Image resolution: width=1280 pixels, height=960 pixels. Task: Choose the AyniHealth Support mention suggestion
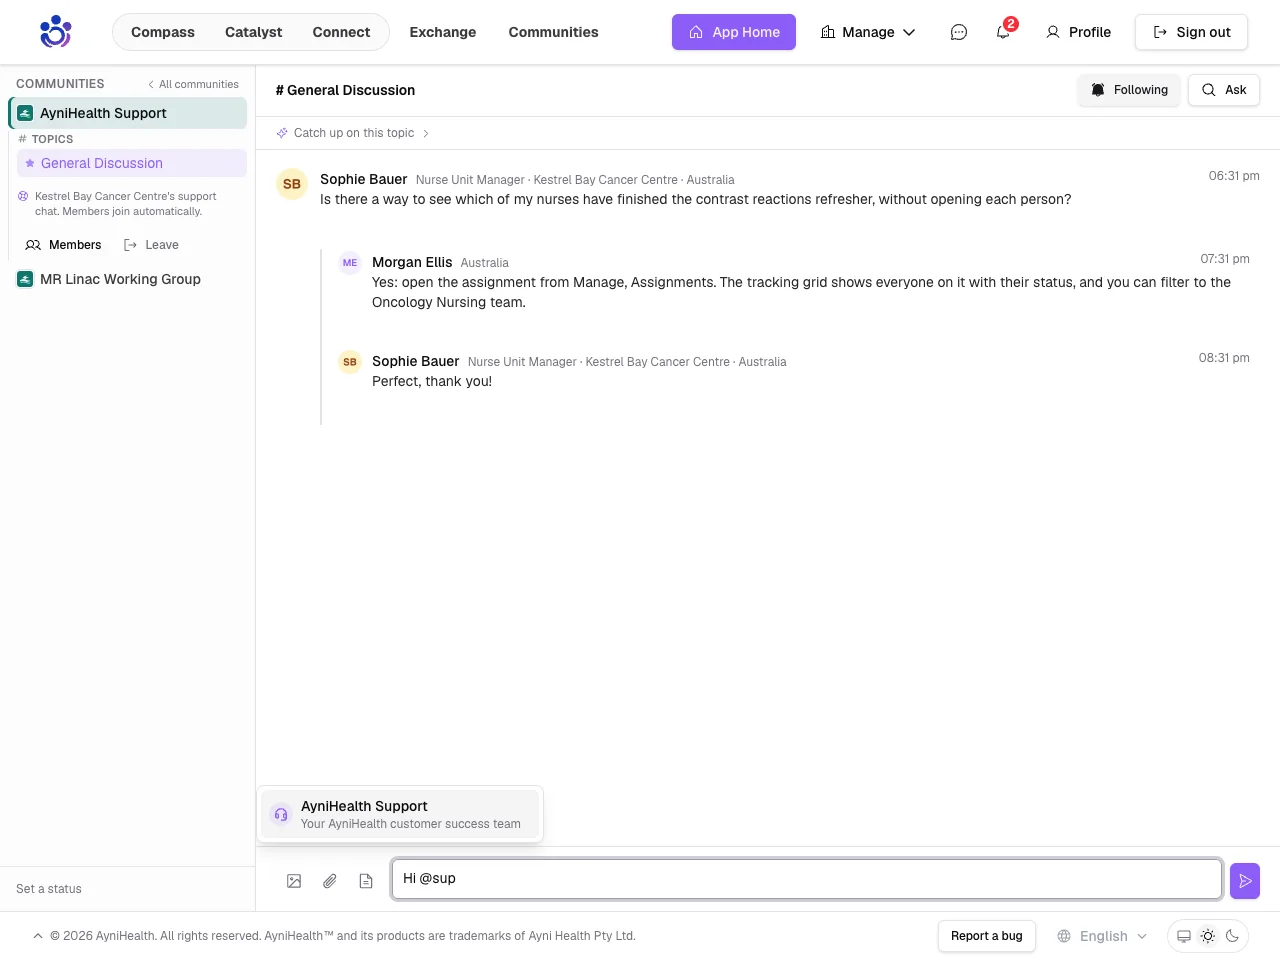pyautogui.click(x=400, y=814)
